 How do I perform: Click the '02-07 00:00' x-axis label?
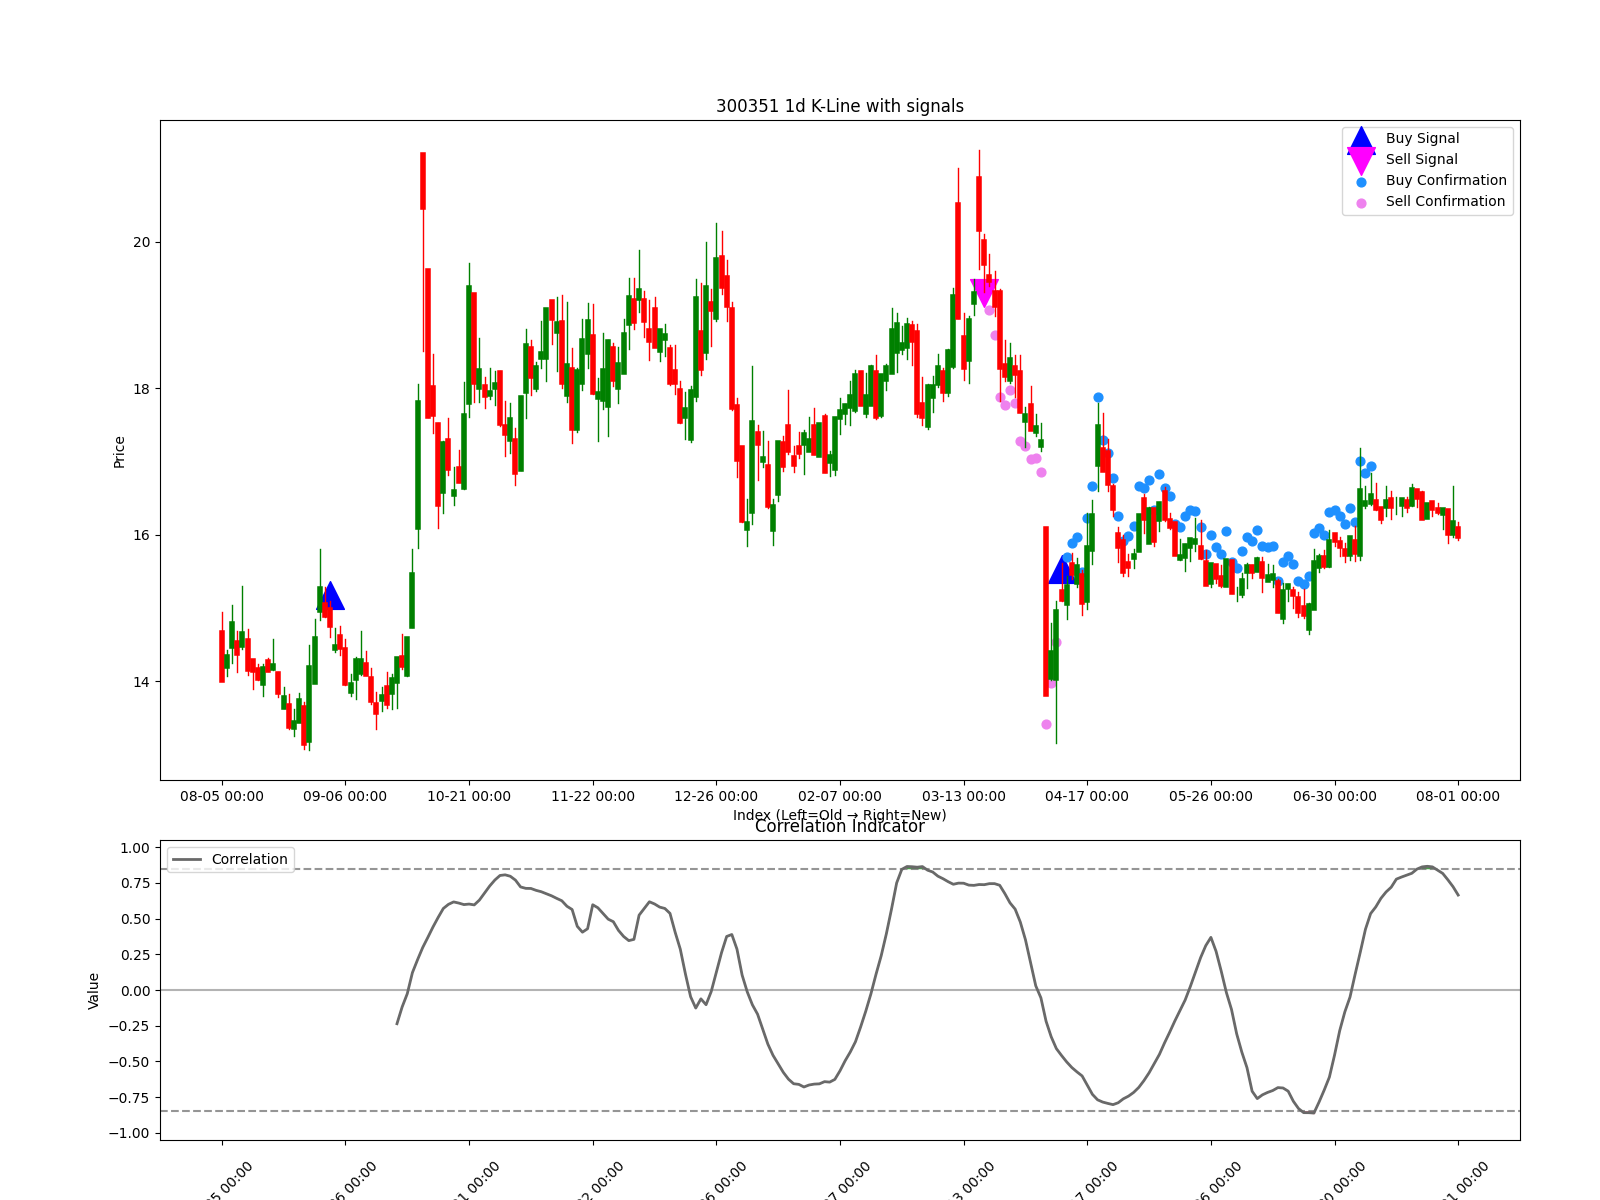[840, 797]
